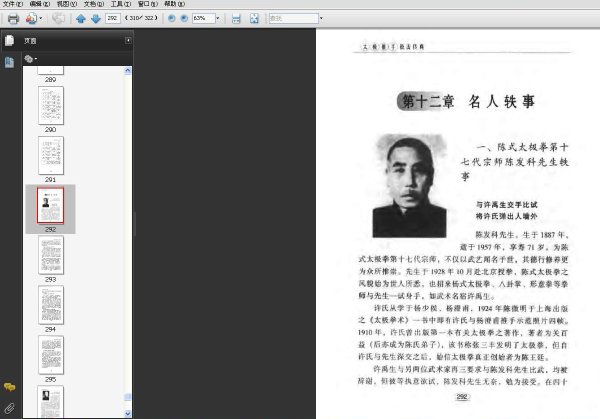Collapse the Pages navigation panel with its arrow button

(128, 40)
